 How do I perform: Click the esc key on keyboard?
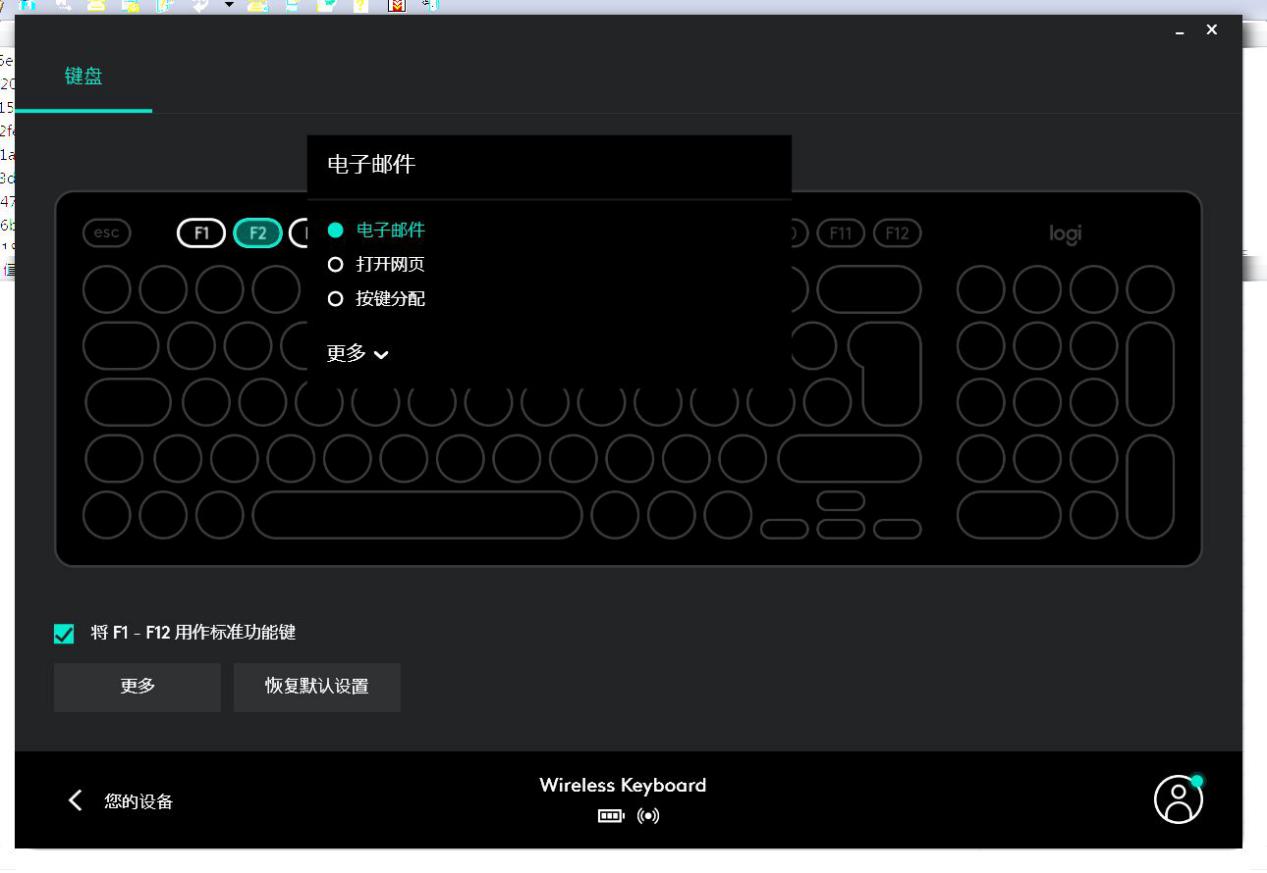(106, 233)
